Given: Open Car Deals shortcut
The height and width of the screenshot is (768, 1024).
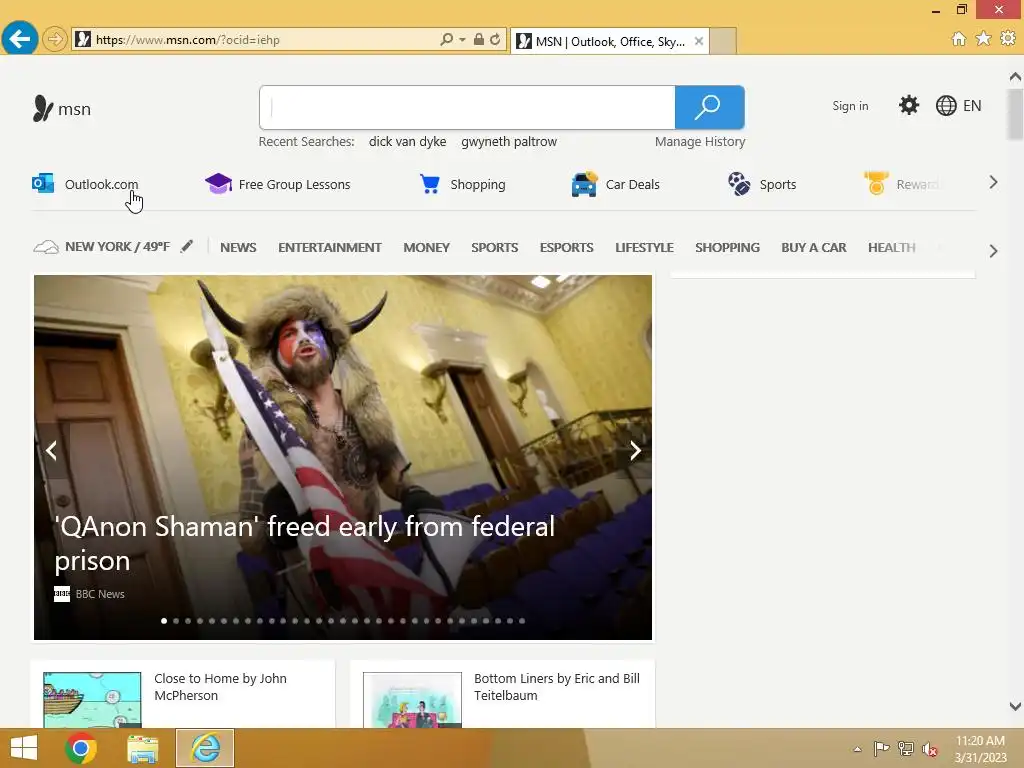Looking at the screenshot, I should [x=615, y=184].
